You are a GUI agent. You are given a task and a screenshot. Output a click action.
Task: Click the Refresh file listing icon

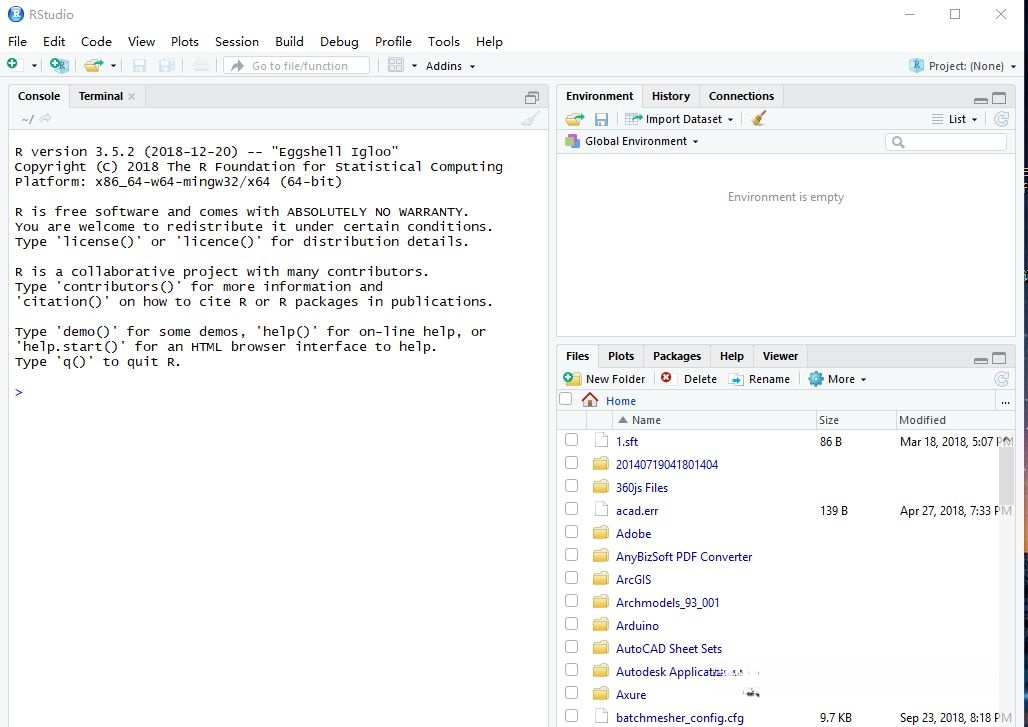[1001, 379]
